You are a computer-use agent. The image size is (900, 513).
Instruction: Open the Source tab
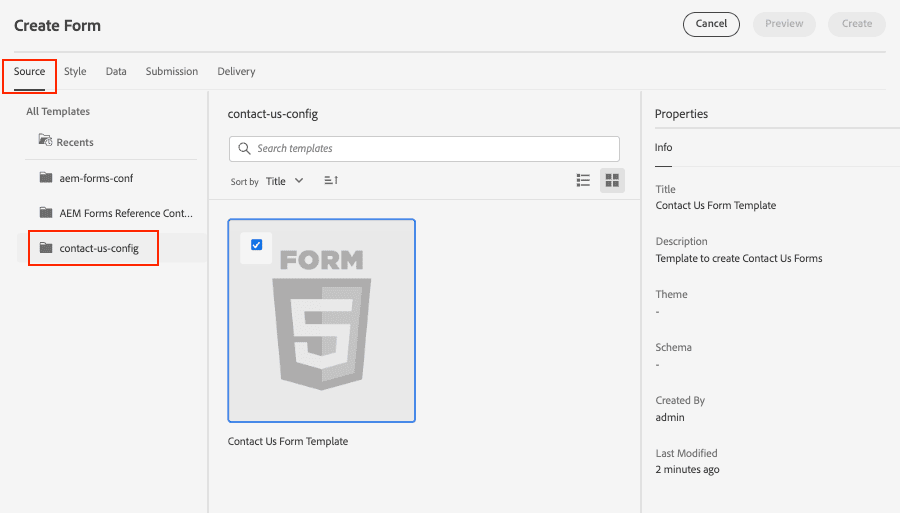(29, 71)
